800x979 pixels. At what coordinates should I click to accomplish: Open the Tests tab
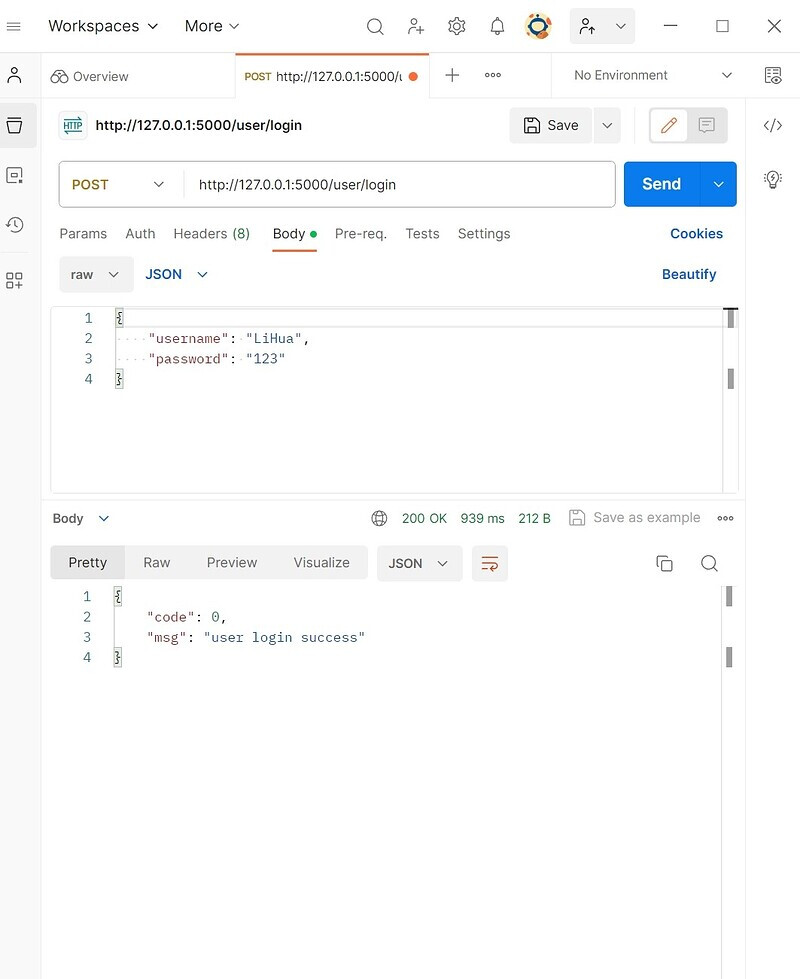422,234
